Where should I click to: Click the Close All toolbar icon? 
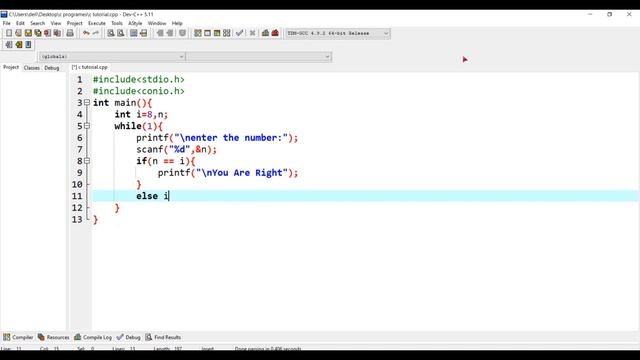pos(57,33)
